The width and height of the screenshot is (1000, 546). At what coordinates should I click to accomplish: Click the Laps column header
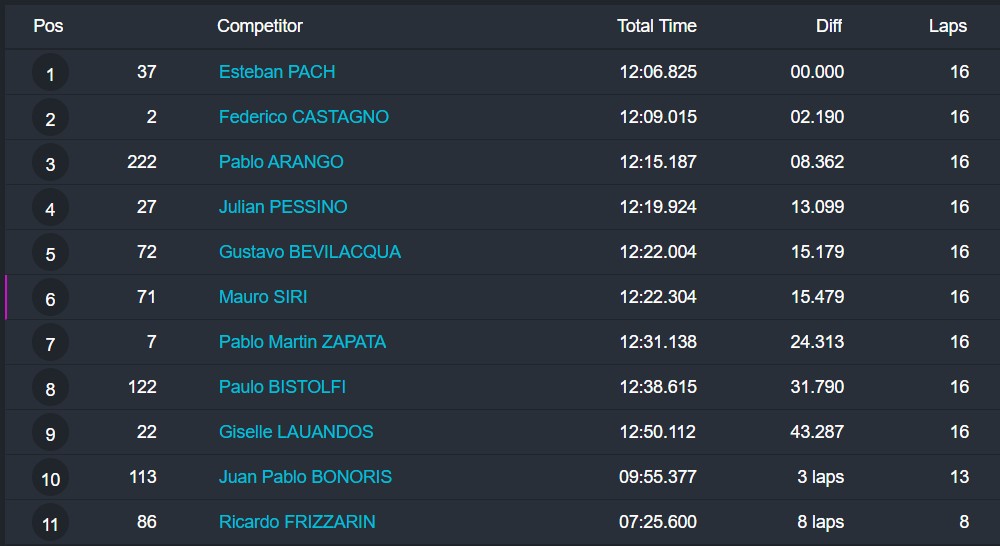point(948,26)
